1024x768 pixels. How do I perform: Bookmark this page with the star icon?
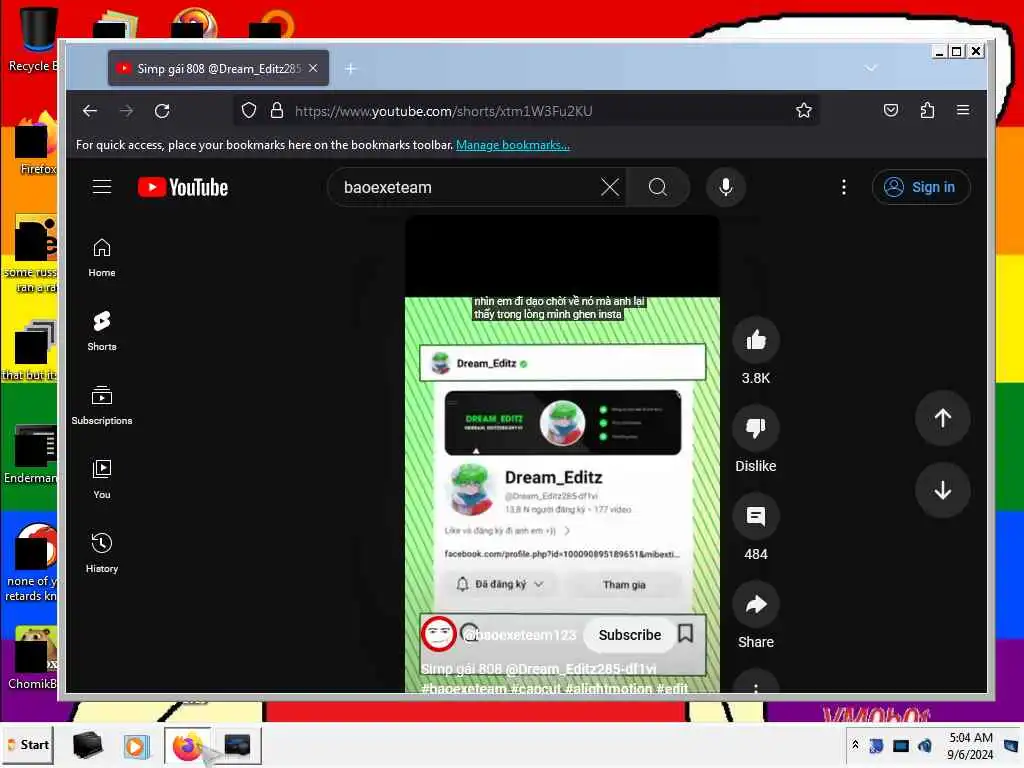[x=804, y=110]
